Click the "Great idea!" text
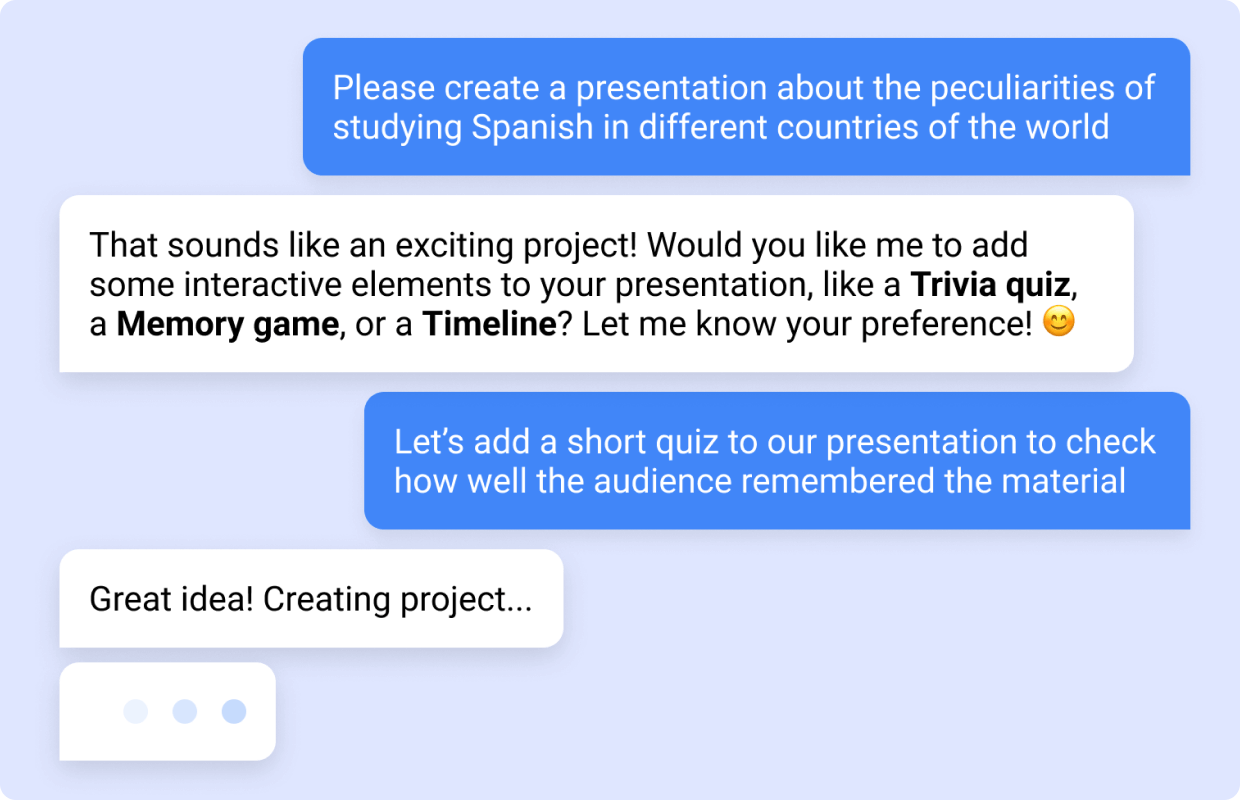This screenshot has height=800, width=1240. pos(172,599)
